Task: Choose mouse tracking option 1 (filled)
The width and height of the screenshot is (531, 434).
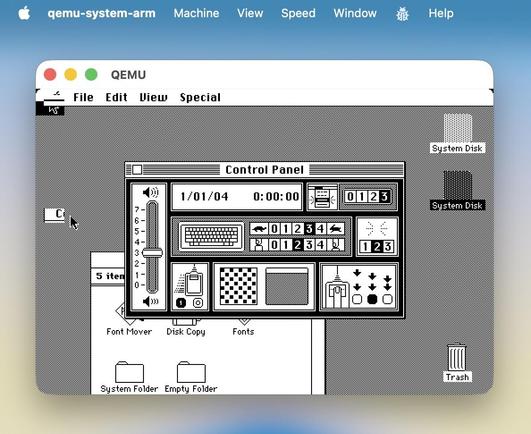Action: tap(181, 303)
